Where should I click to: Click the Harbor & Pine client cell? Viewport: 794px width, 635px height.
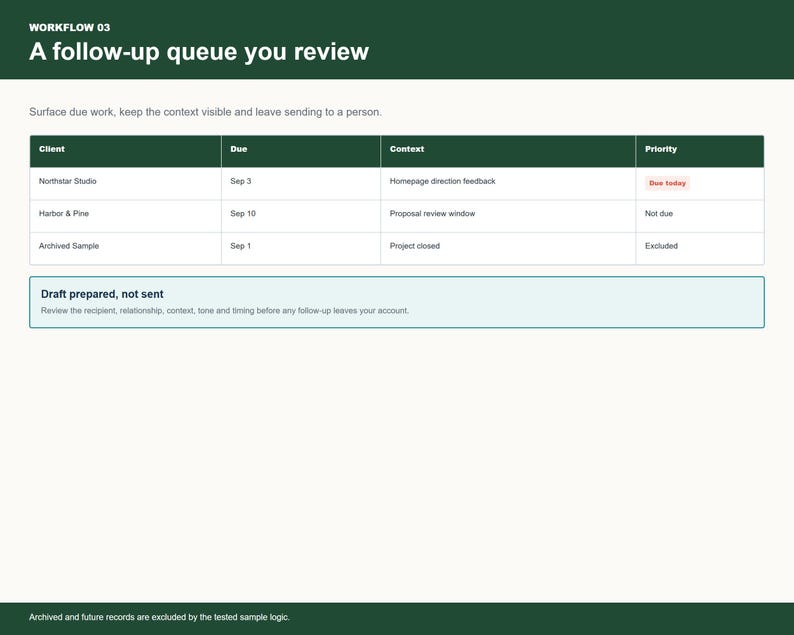126,216
